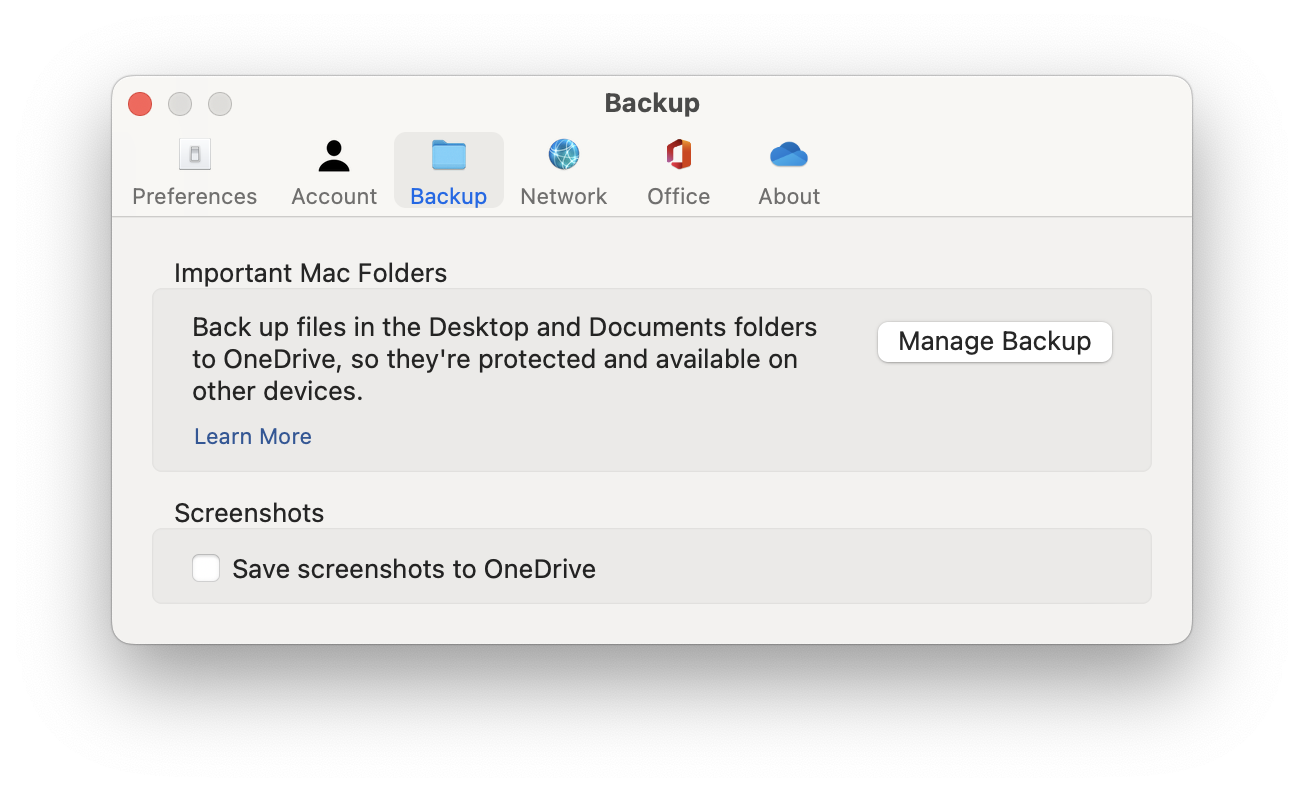The image size is (1304, 792).
Task: Click the Screenshots section heading
Action: point(249,513)
